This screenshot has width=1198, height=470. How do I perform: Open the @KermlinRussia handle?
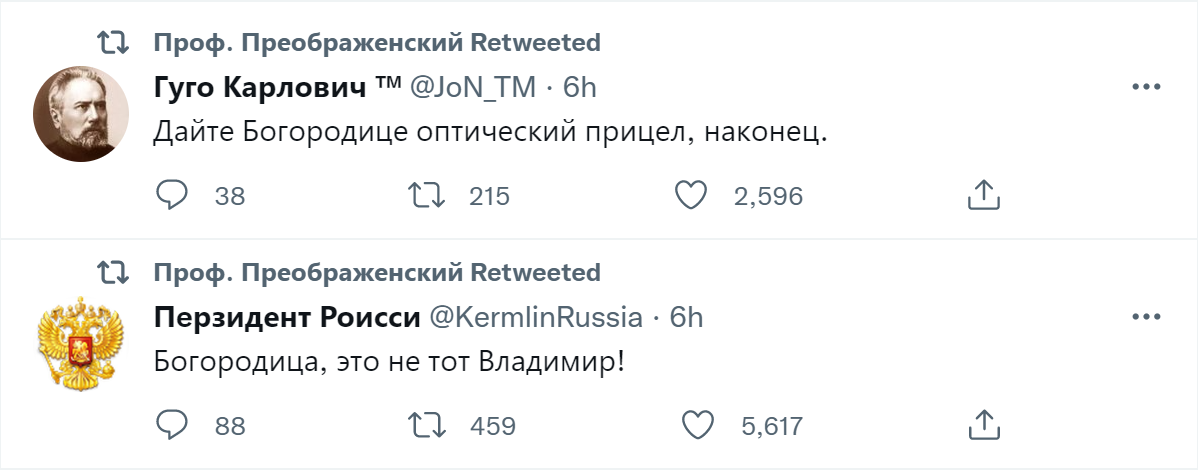pyautogui.click(x=536, y=318)
